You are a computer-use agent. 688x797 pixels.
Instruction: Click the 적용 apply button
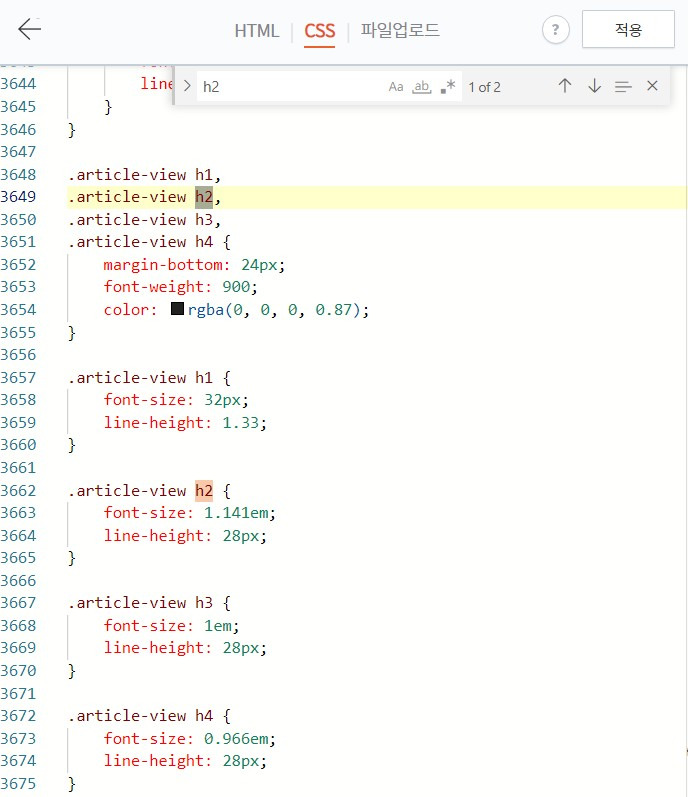point(628,29)
